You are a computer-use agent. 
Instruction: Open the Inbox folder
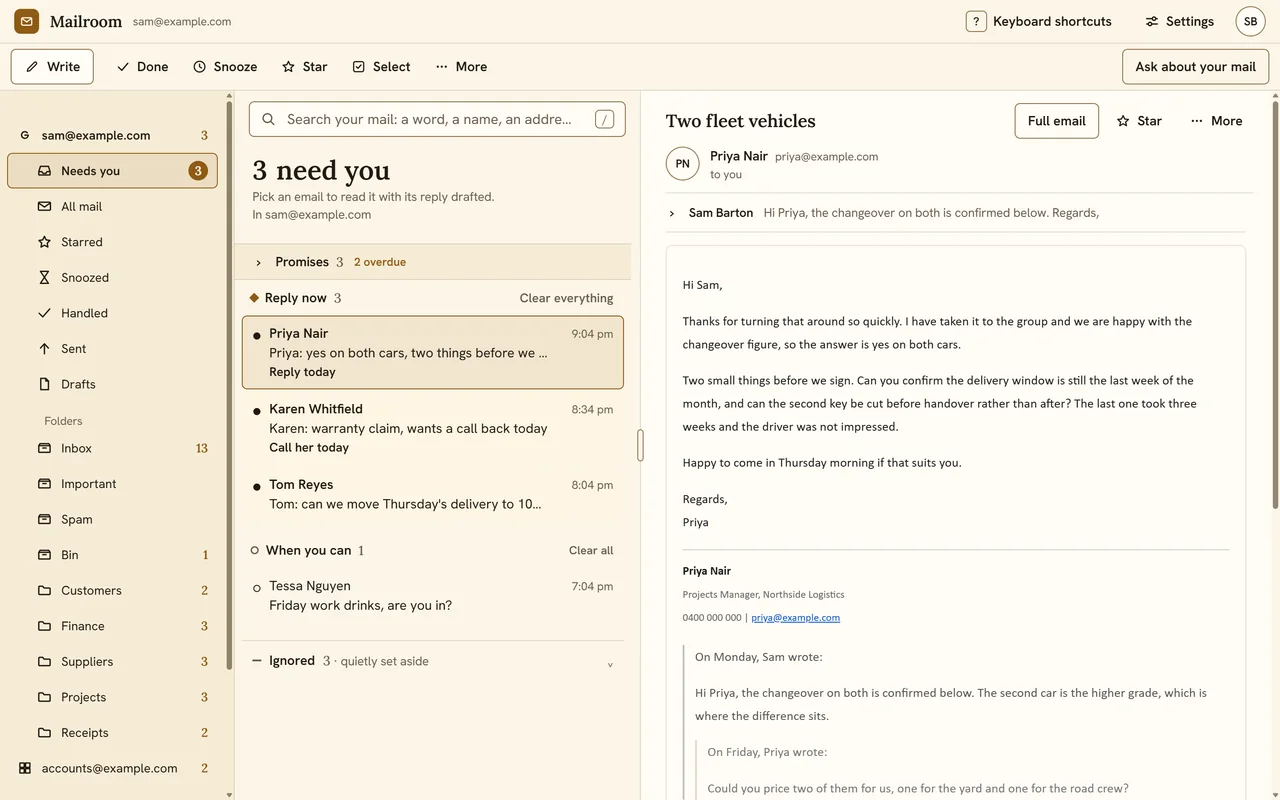(112, 449)
